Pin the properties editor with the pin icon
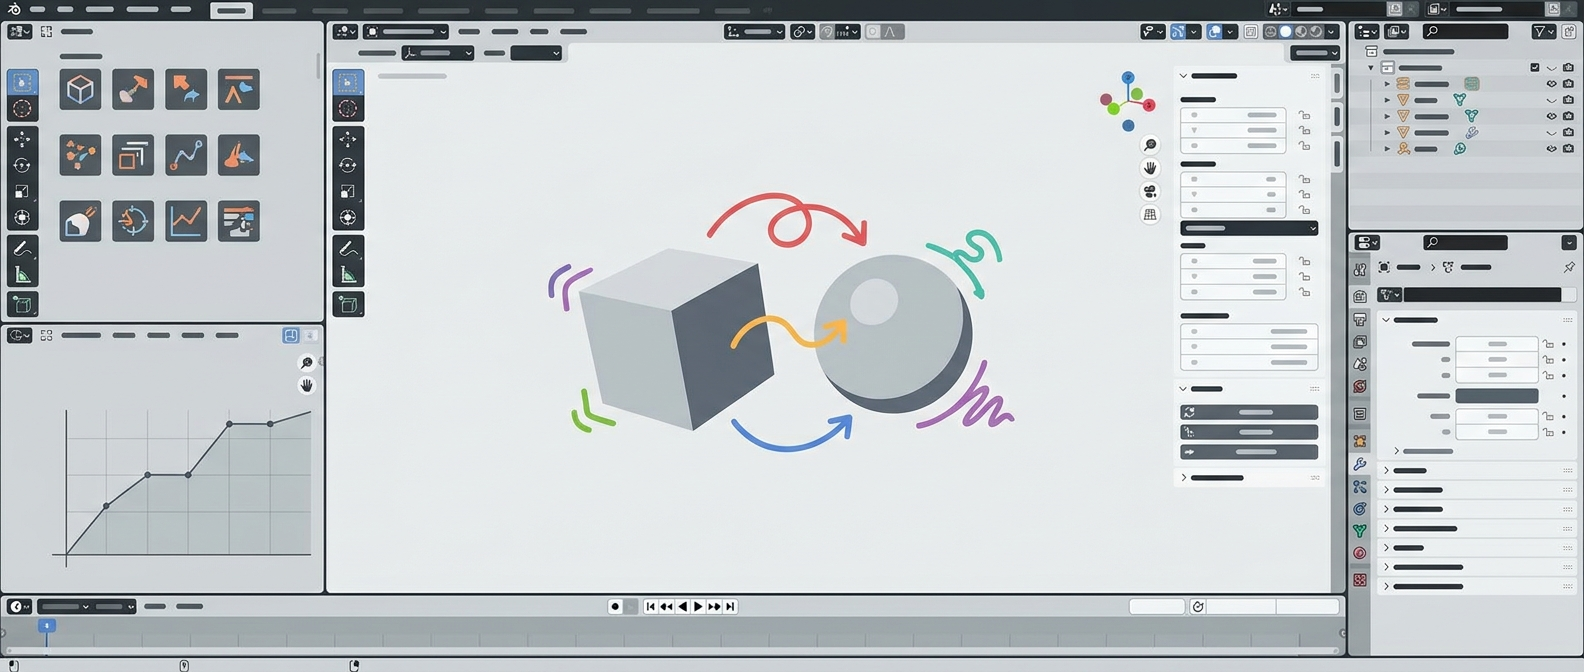Screen dimensions: 1584x672 coord(1569,267)
